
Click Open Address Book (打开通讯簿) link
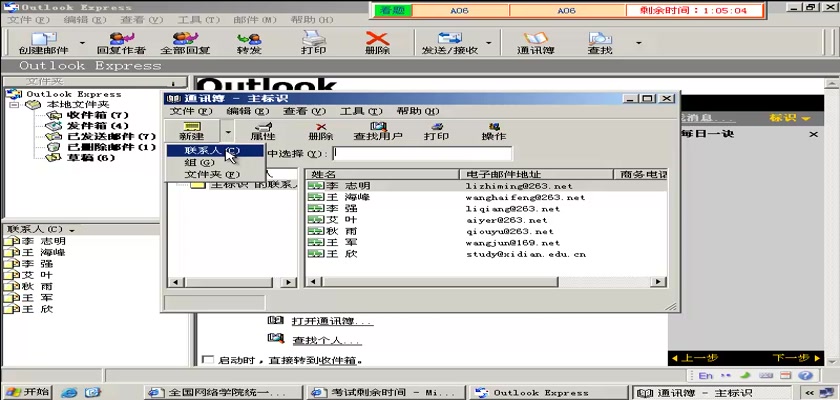[332, 321]
